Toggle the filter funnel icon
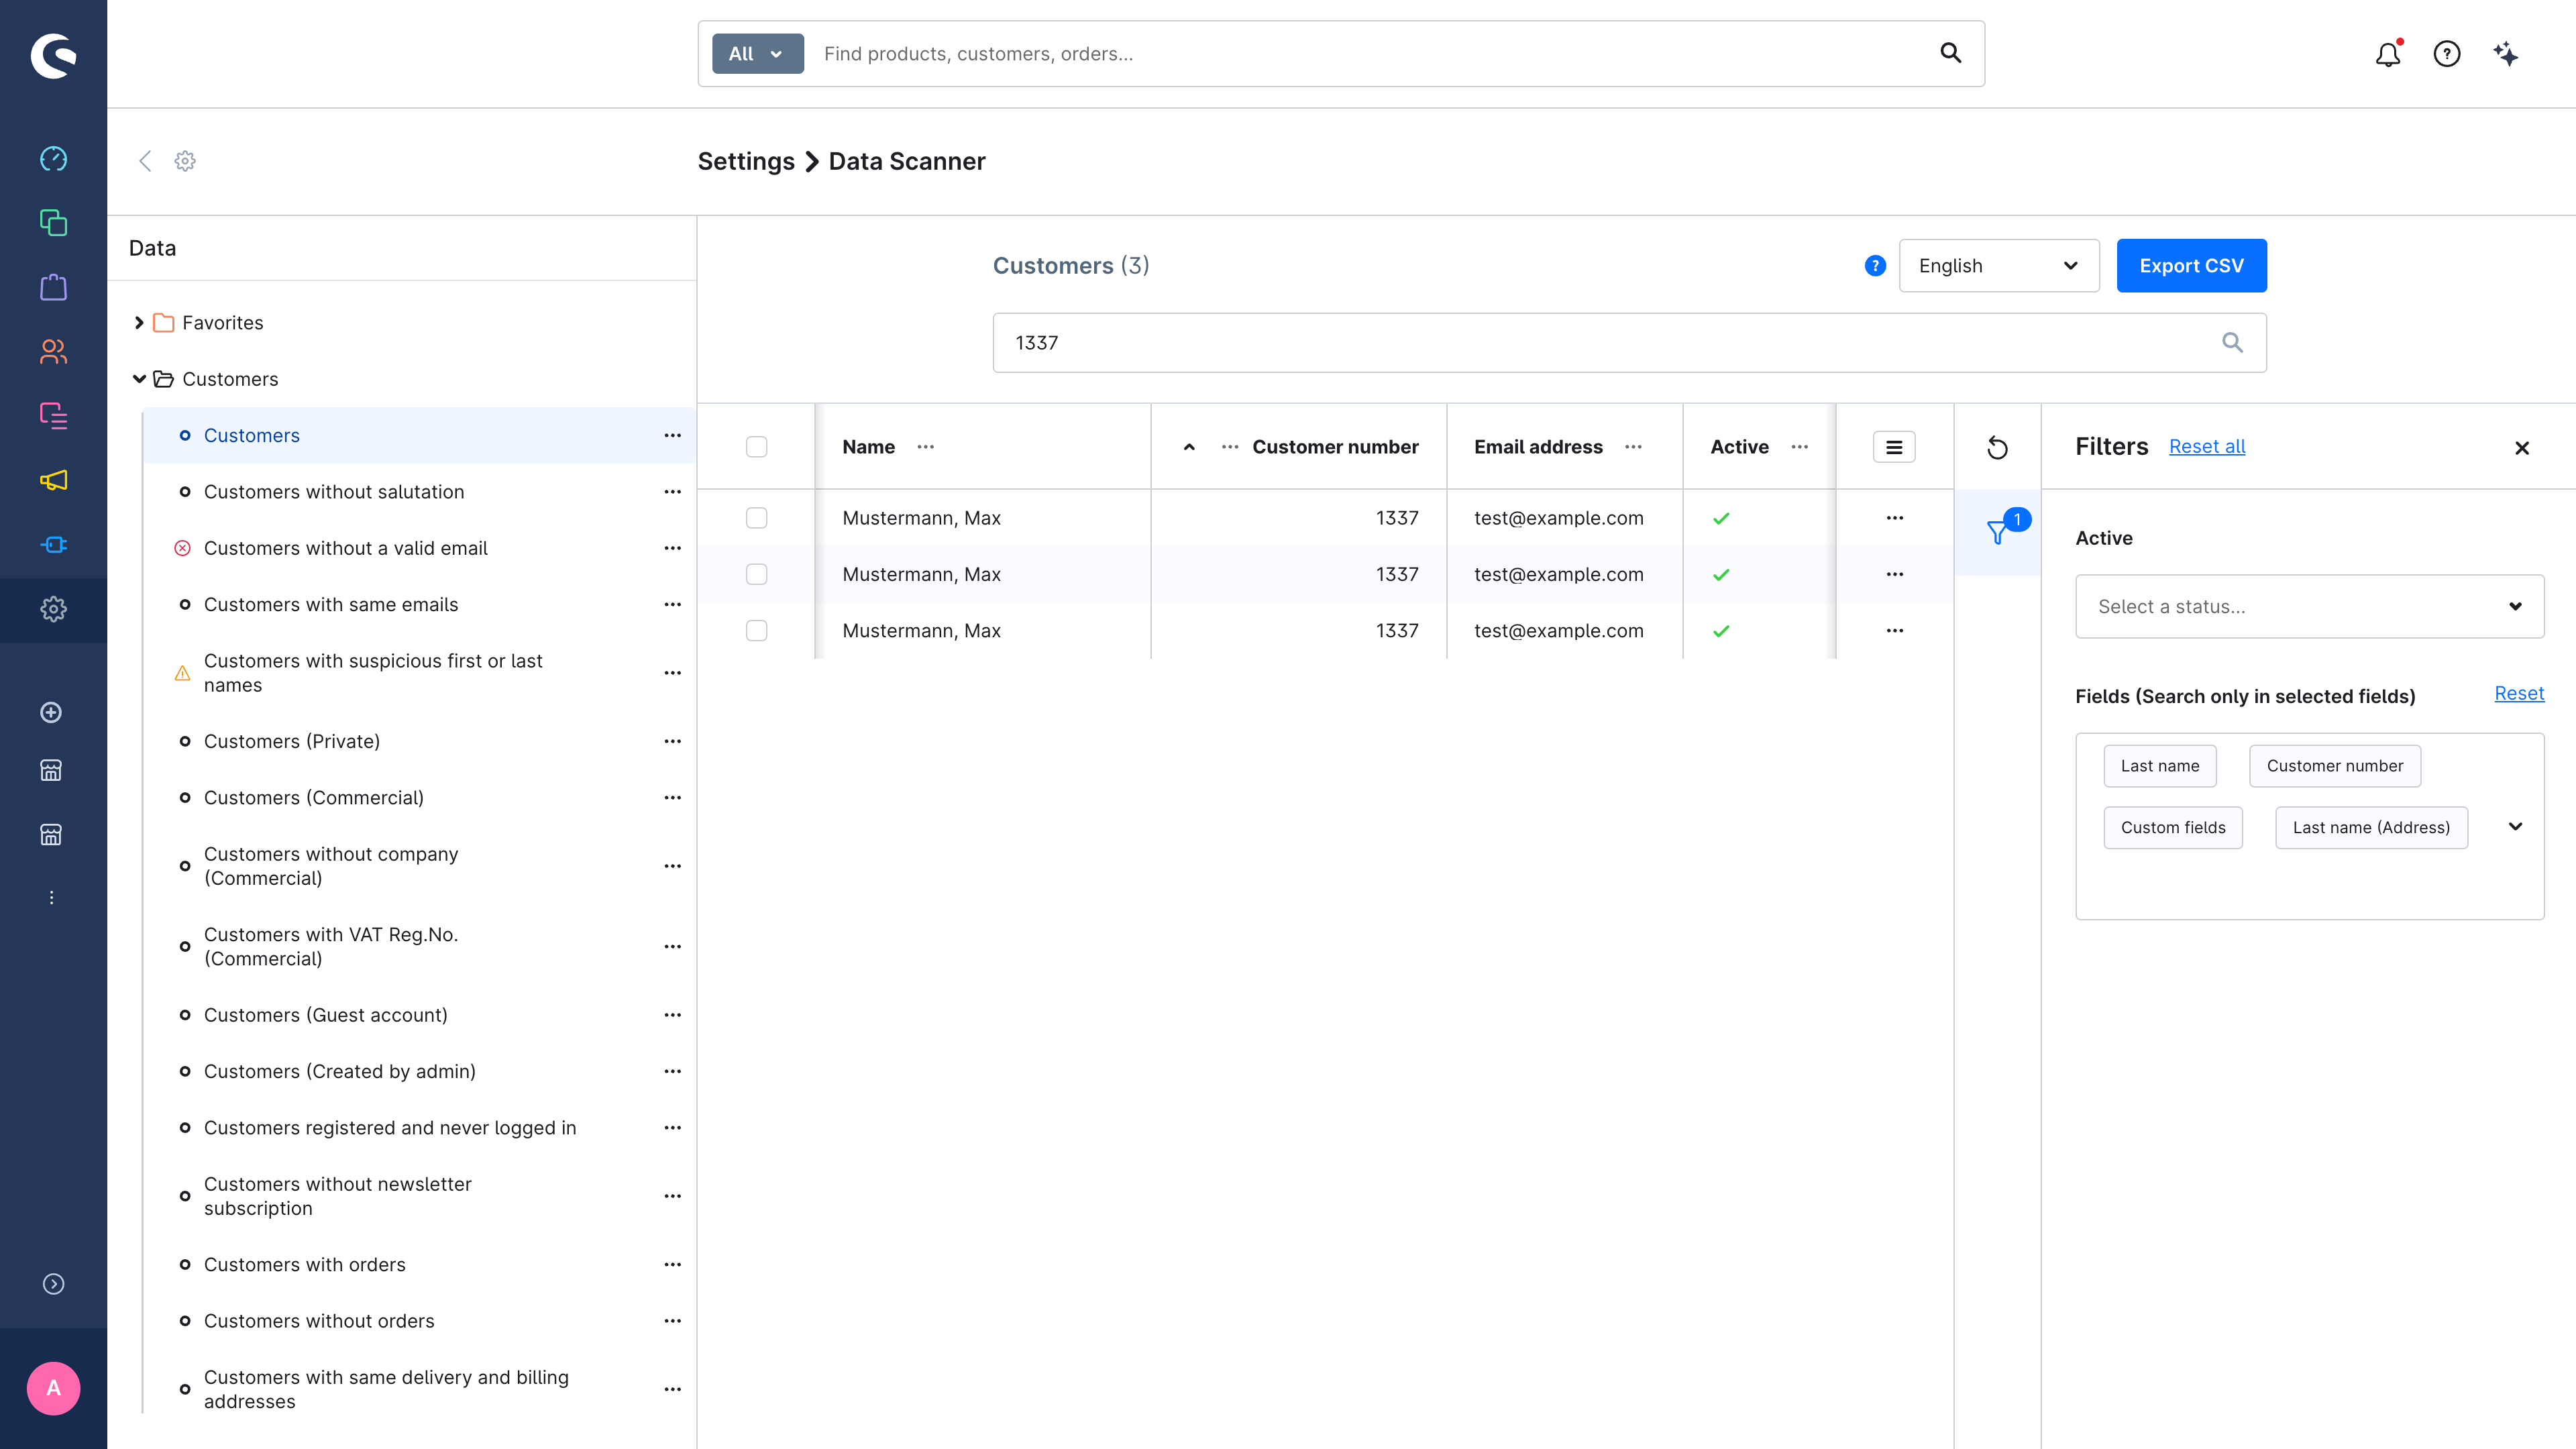Image resolution: width=2576 pixels, height=1449 pixels. coord(1997,532)
